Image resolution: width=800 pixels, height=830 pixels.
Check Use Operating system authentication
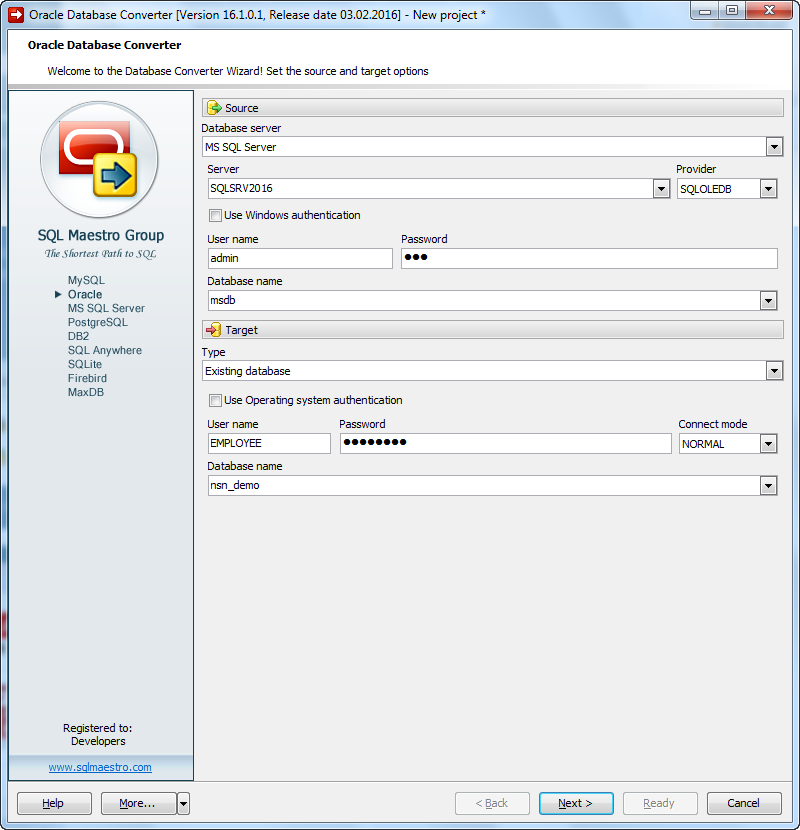[x=215, y=400]
